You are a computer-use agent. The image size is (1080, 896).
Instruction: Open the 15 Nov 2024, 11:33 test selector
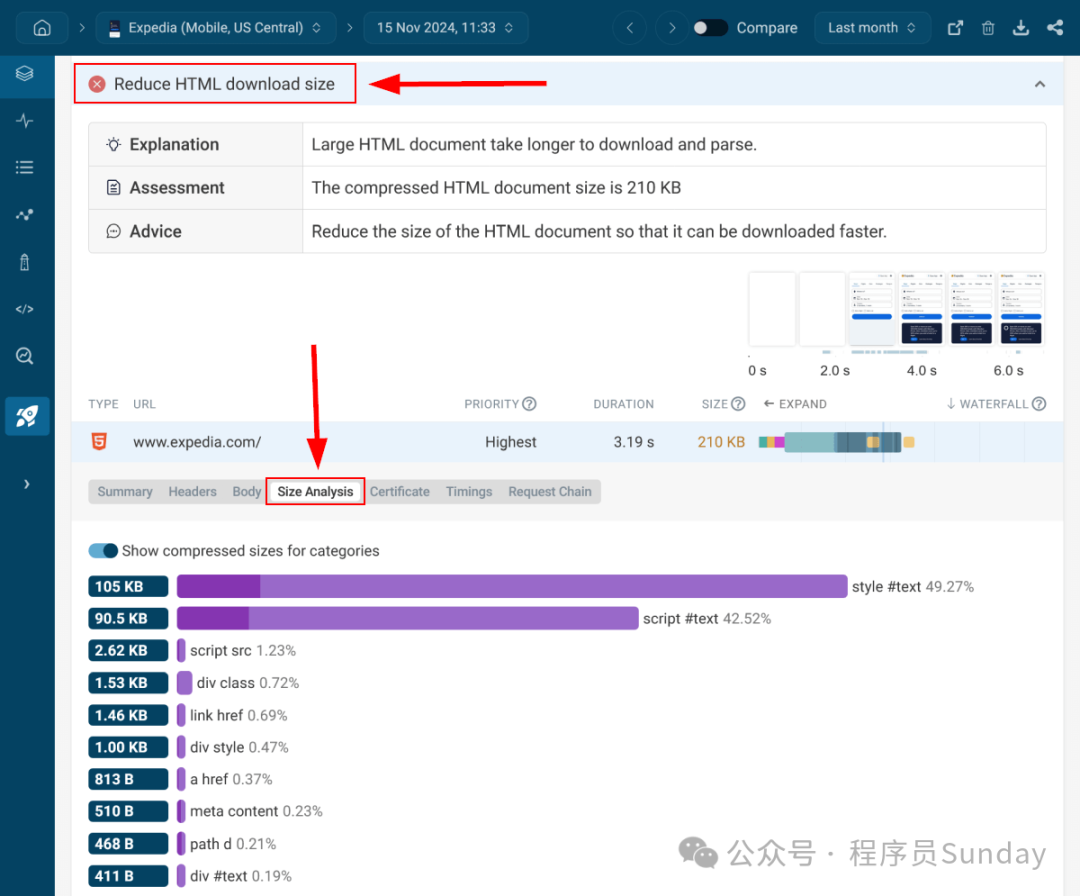coord(445,28)
